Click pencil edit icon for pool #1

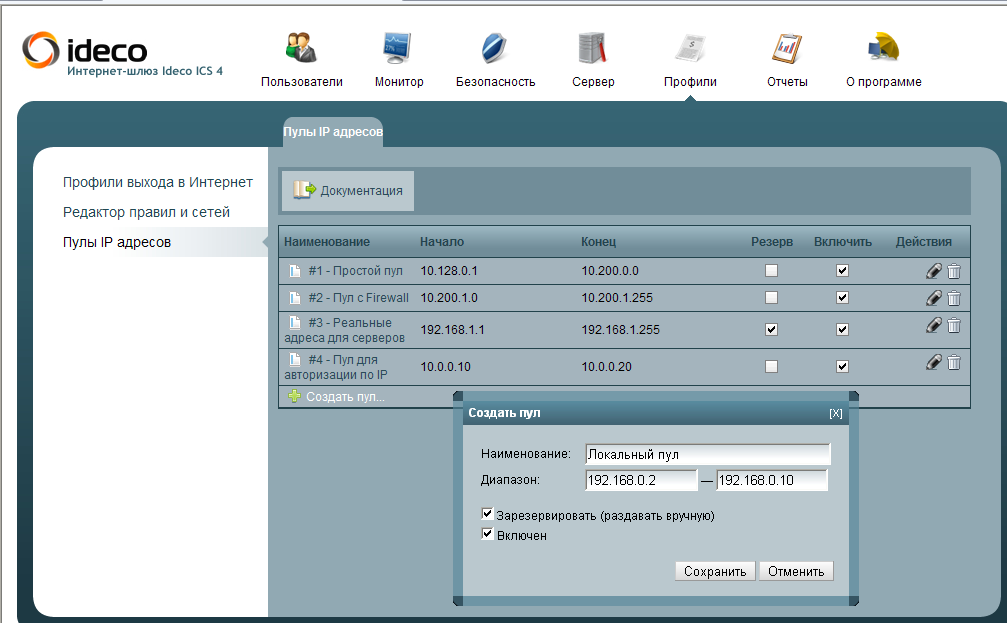click(934, 271)
